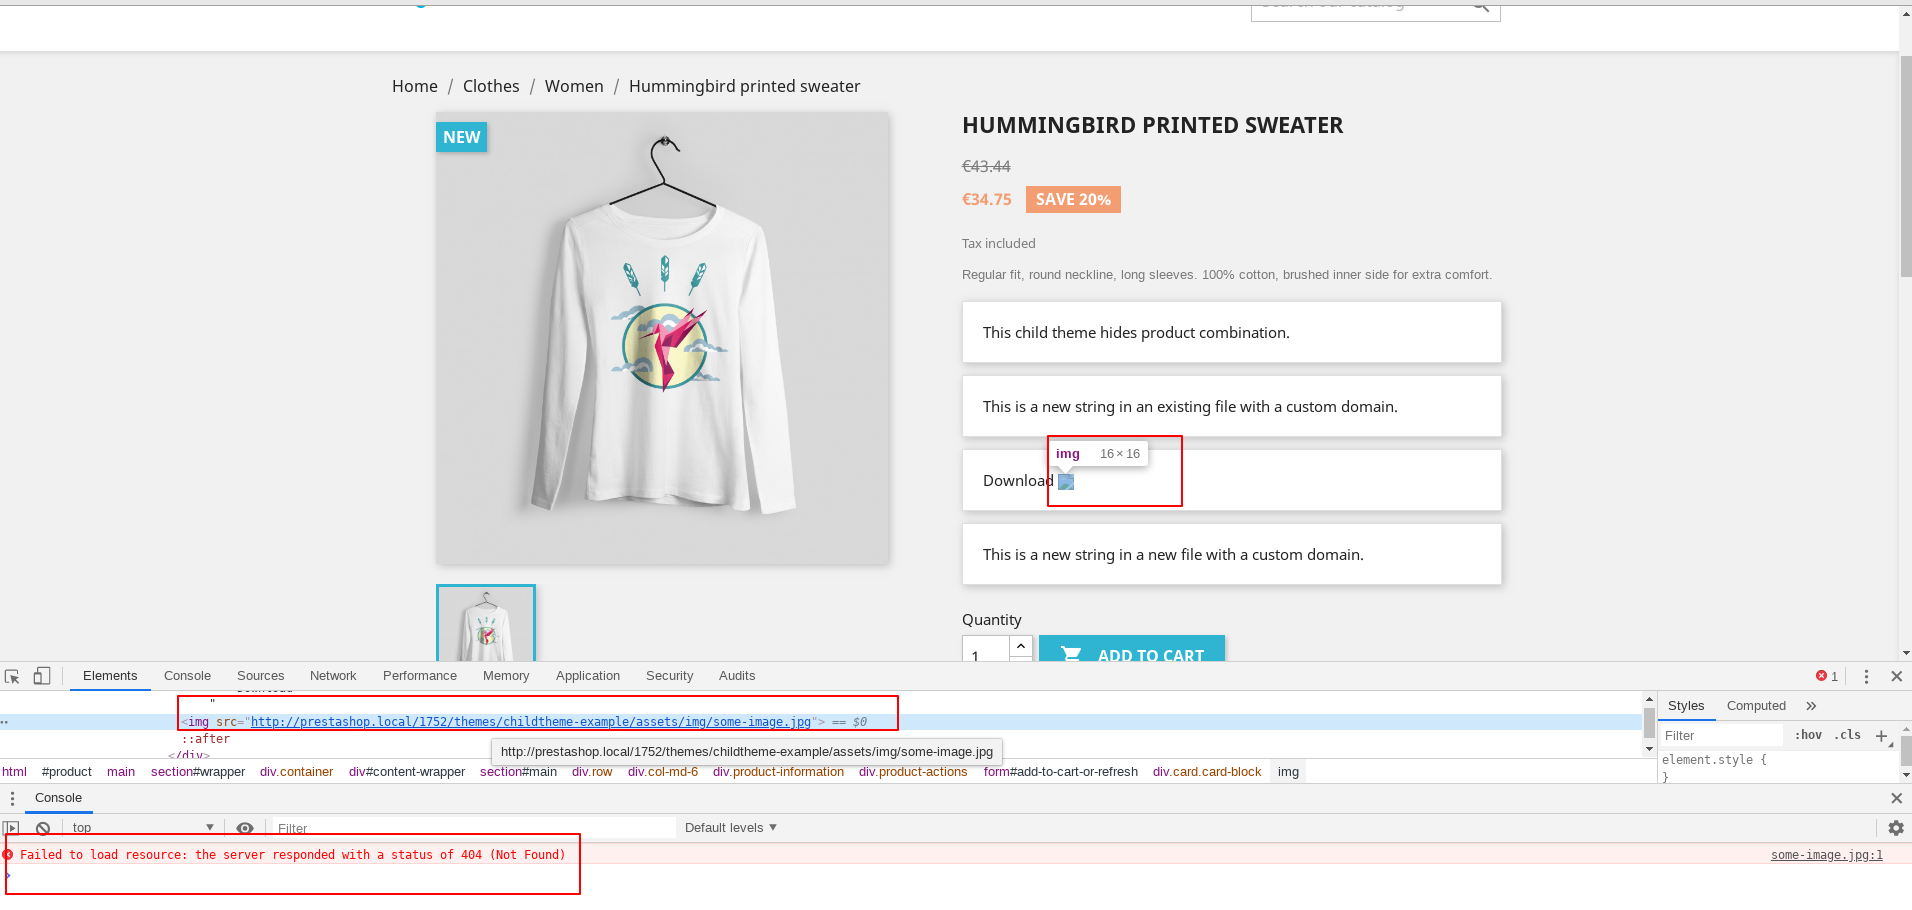Go to Home breadcrumb link
The width and height of the screenshot is (1912, 910).
click(x=415, y=86)
